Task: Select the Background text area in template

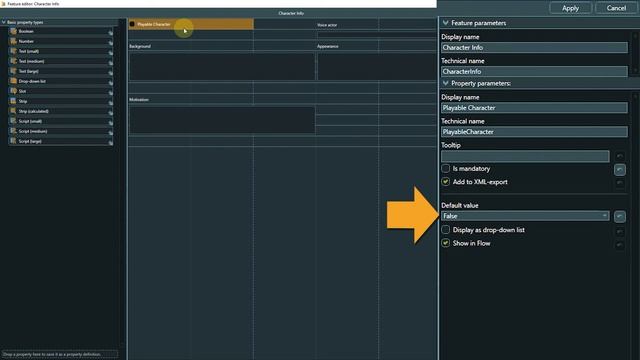Action: coord(222,67)
